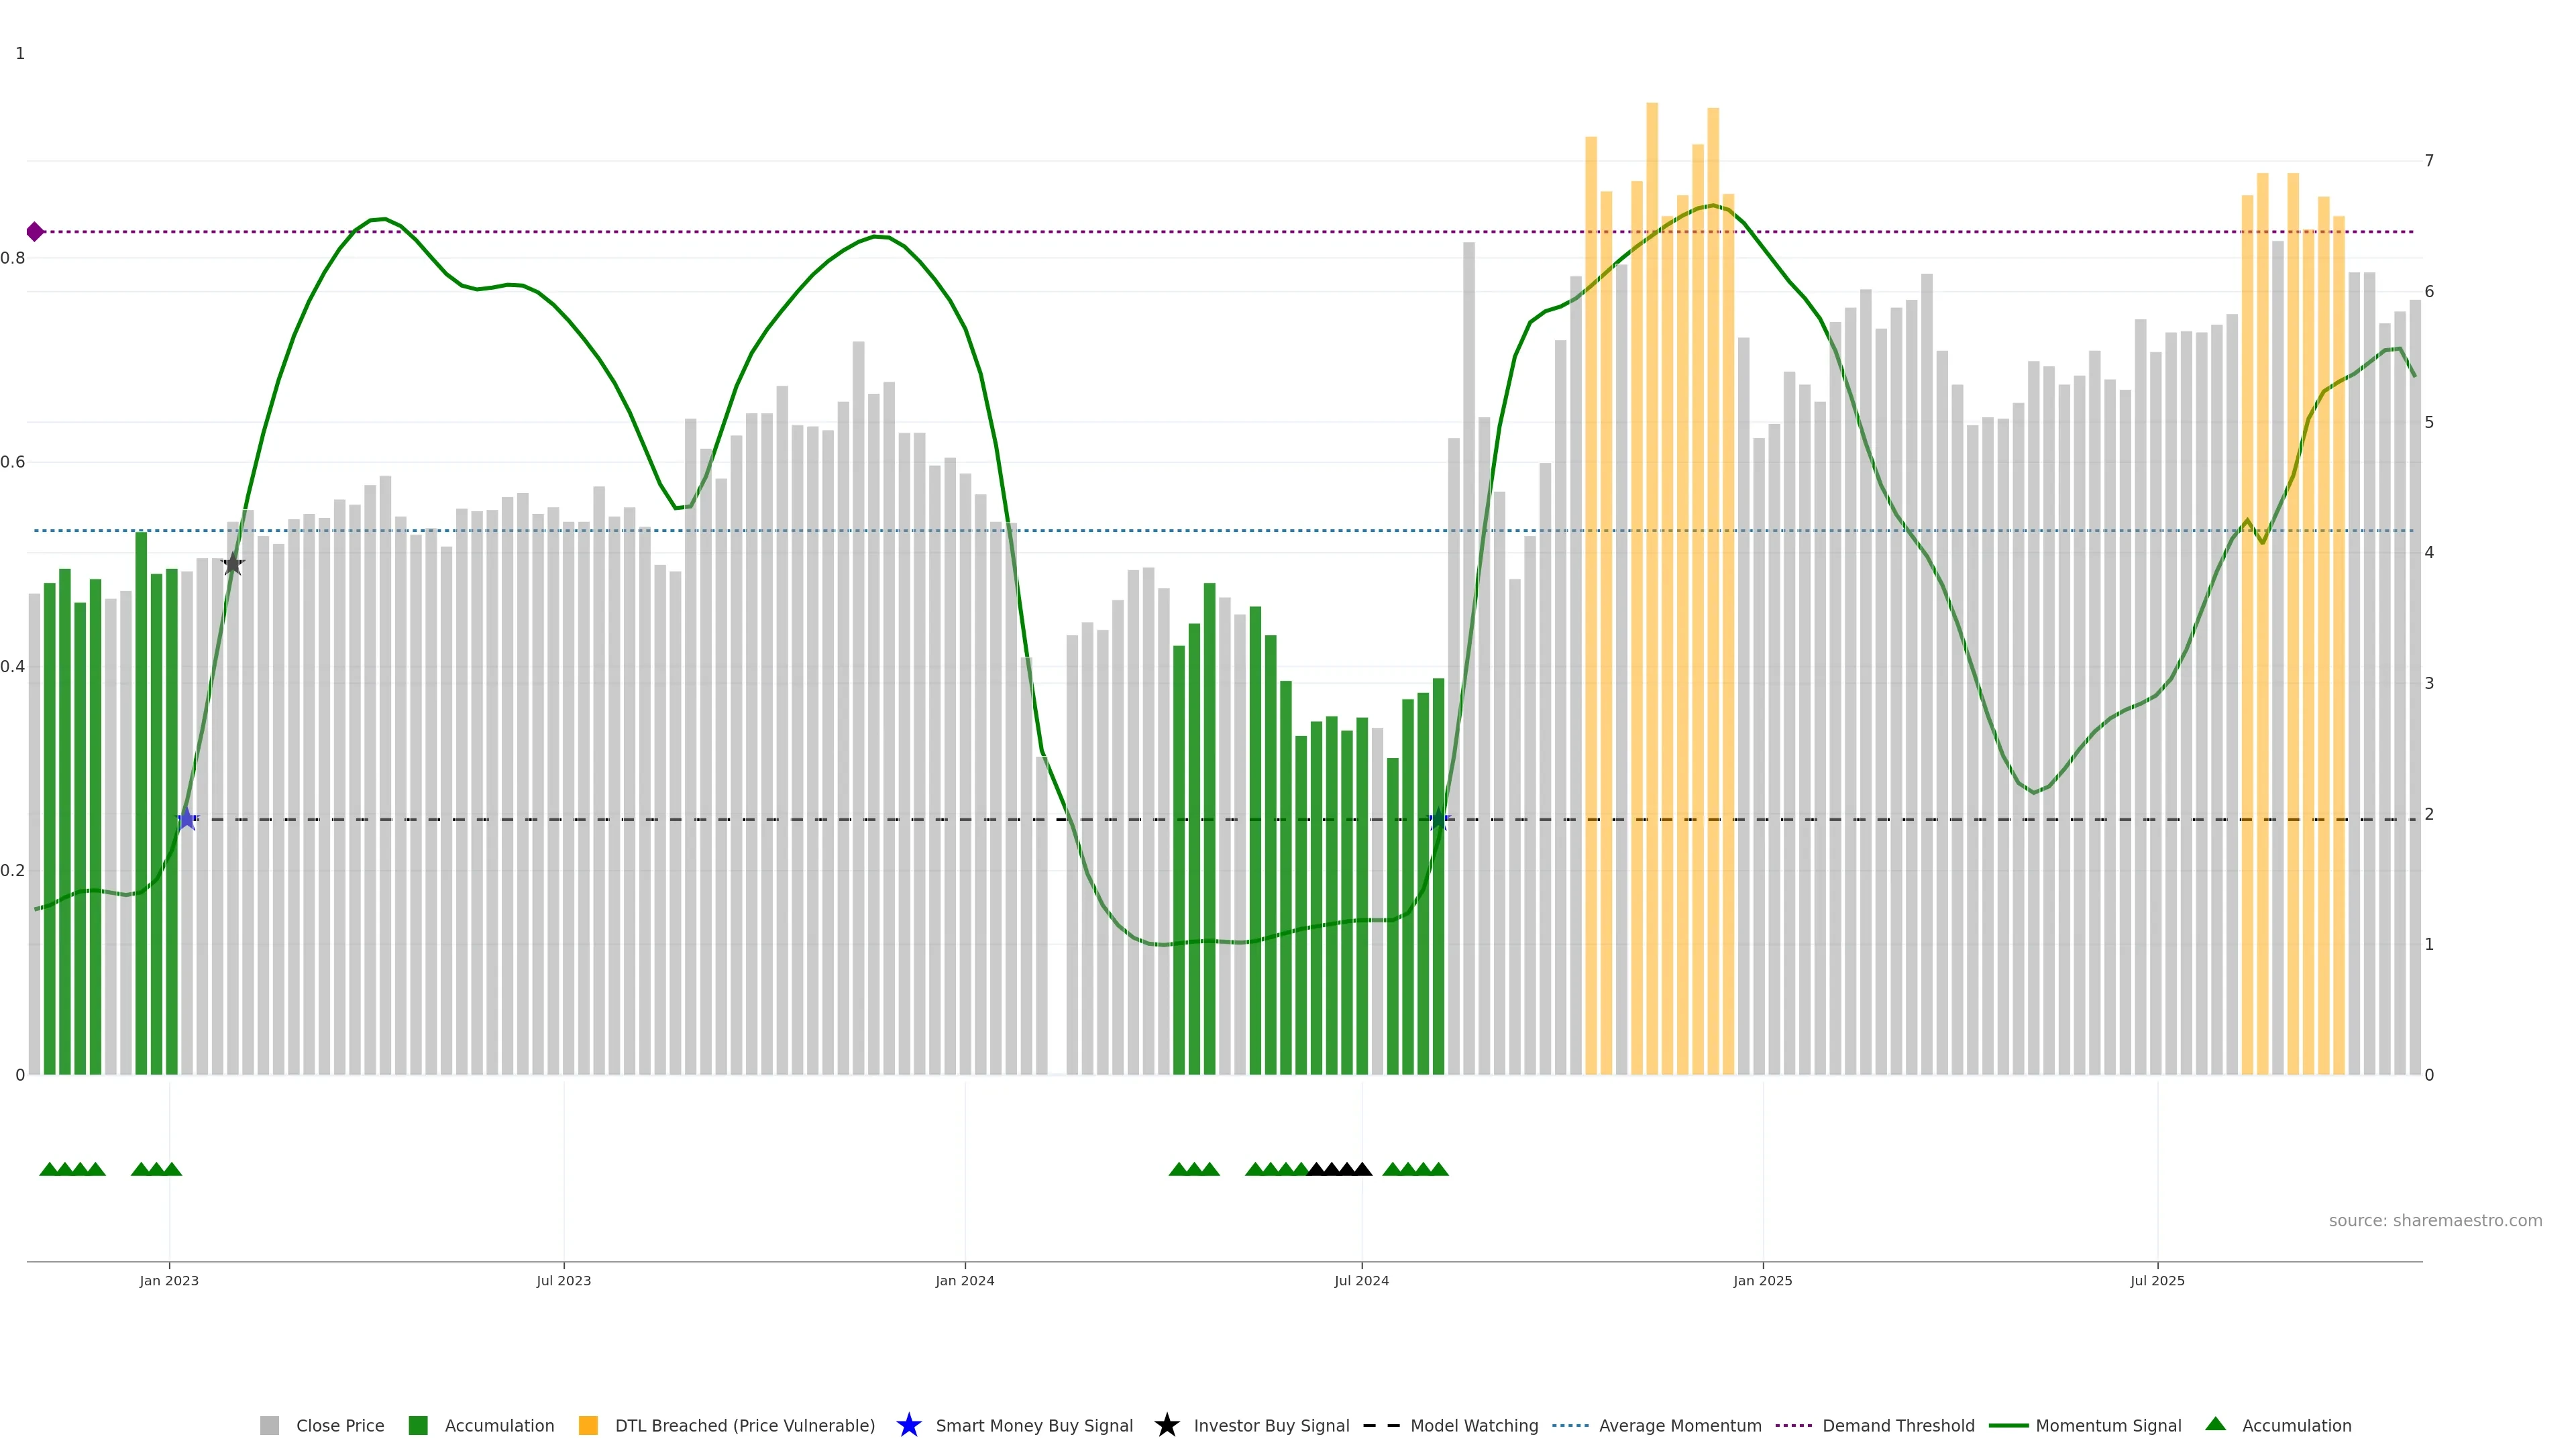Image resolution: width=2576 pixels, height=1449 pixels.
Task: Toggle Average Momentum legend entry
Action: point(1679,1425)
